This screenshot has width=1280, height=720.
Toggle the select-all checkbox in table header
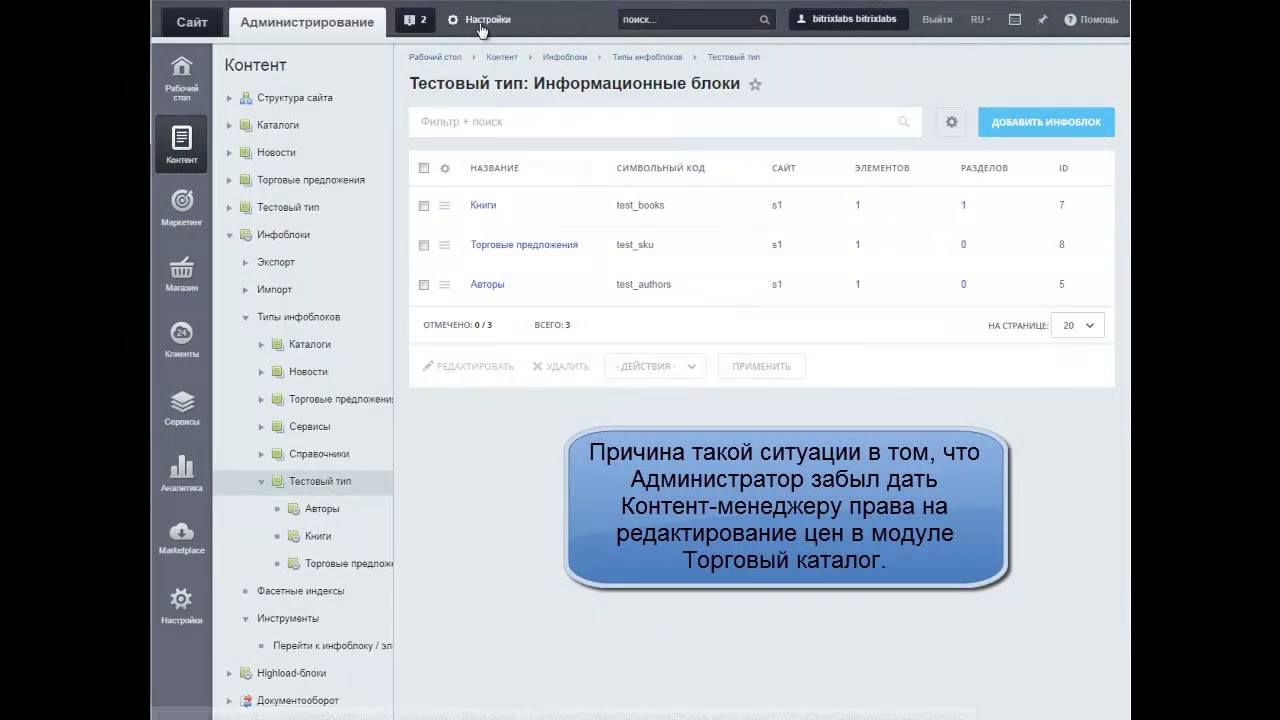(424, 168)
